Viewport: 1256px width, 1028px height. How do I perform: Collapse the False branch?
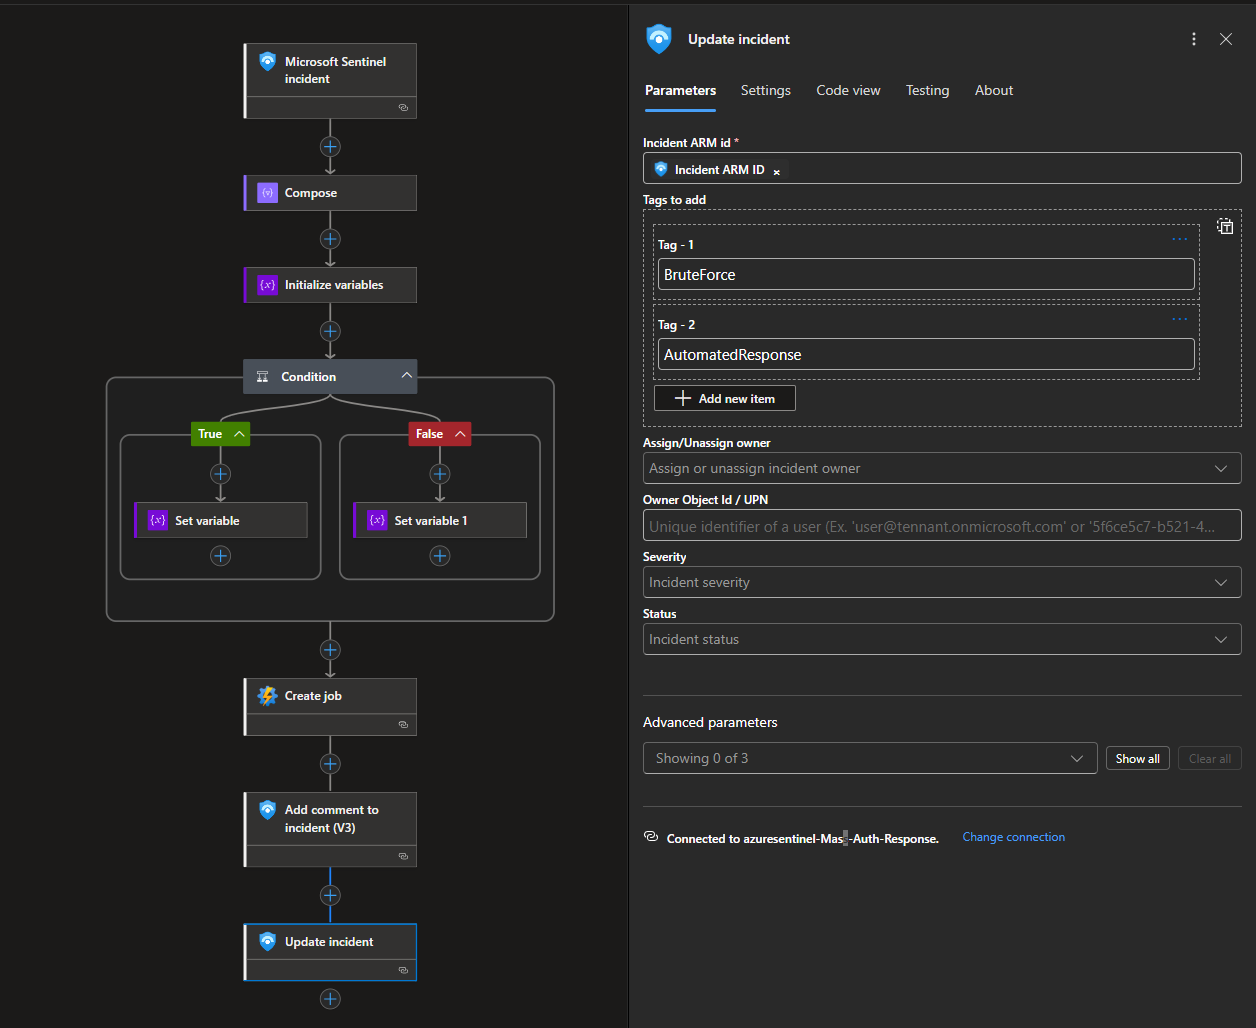pos(460,434)
